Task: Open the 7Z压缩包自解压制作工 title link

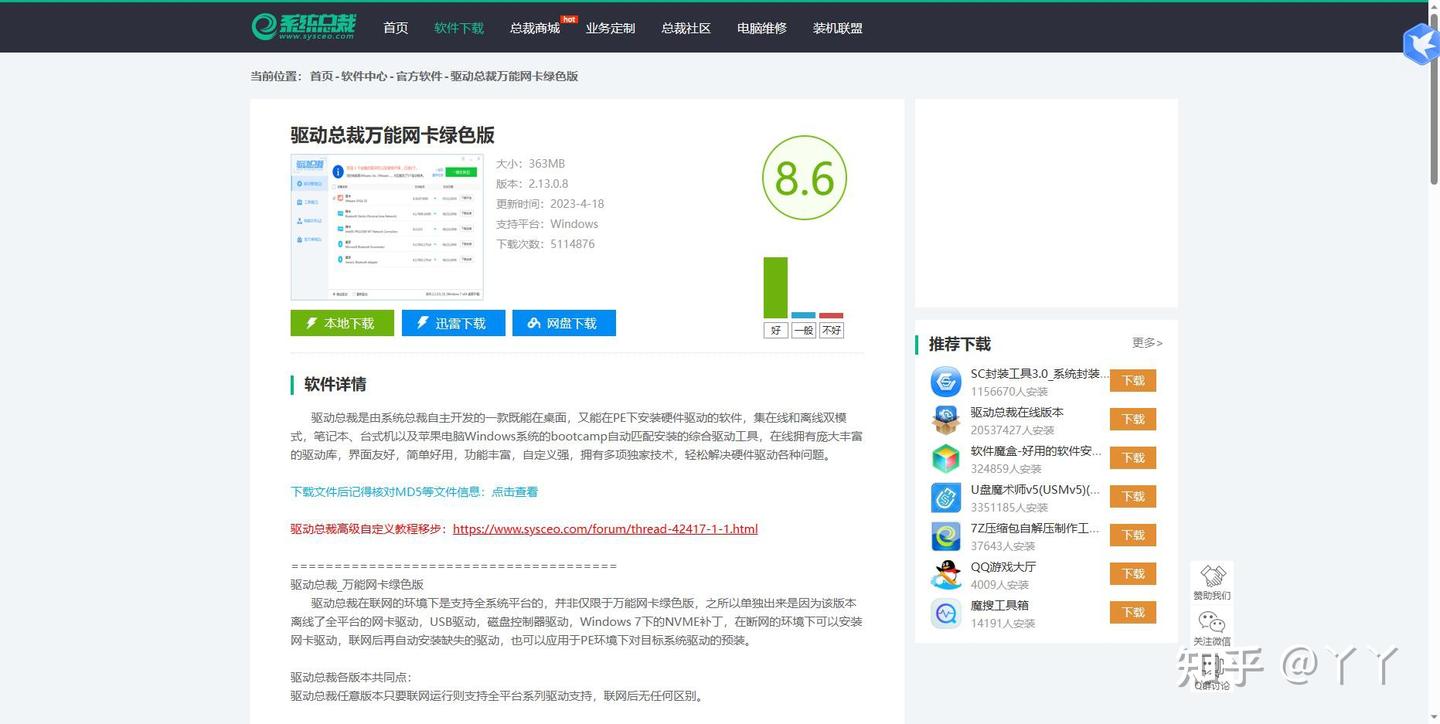Action: click(1035, 528)
